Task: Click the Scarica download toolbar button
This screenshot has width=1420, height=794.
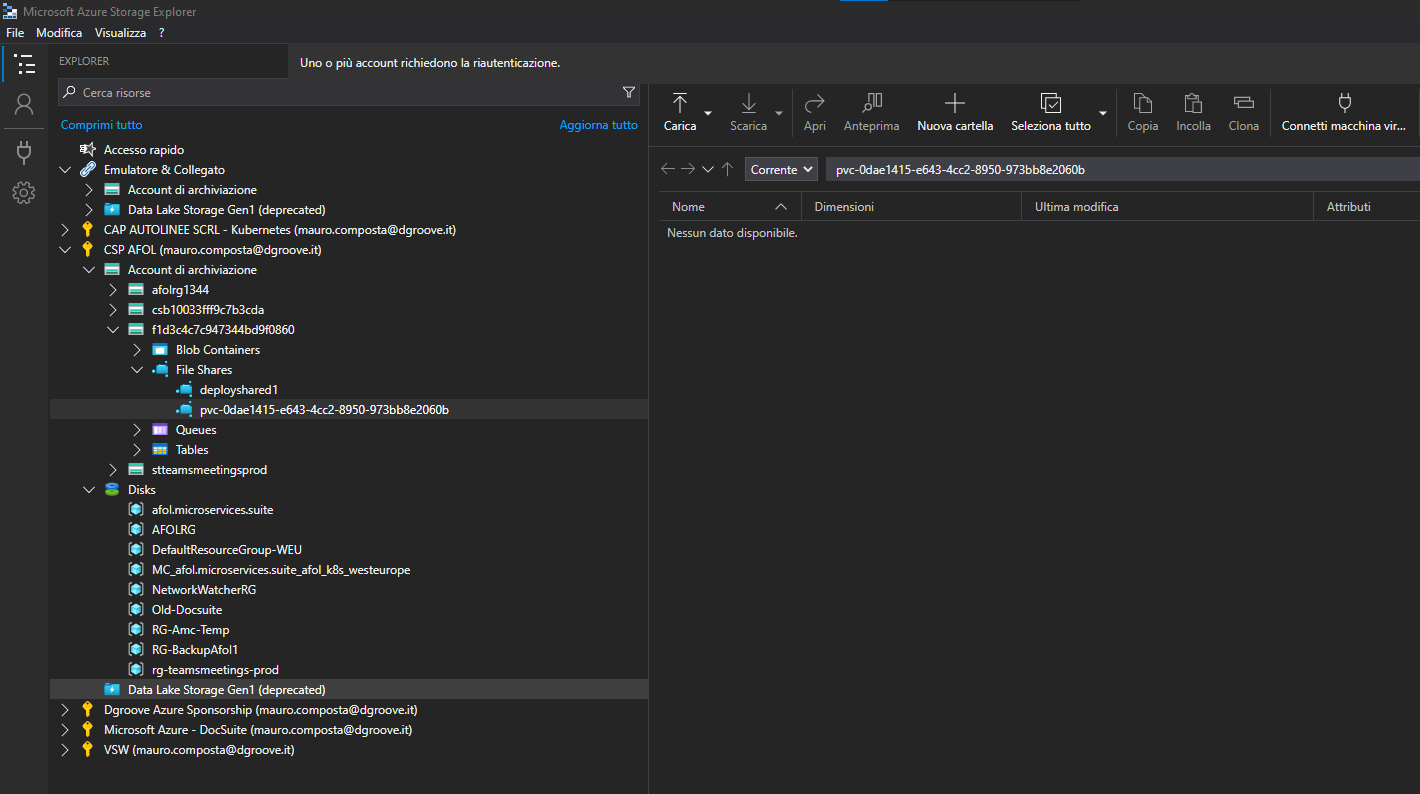Action: pyautogui.click(x=748, y=112)
